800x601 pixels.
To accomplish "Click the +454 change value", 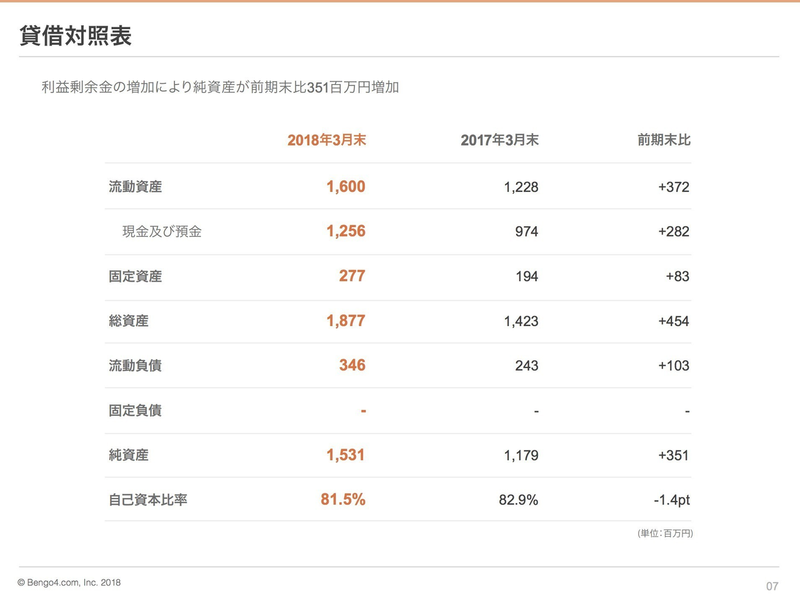I will (673, 321).
